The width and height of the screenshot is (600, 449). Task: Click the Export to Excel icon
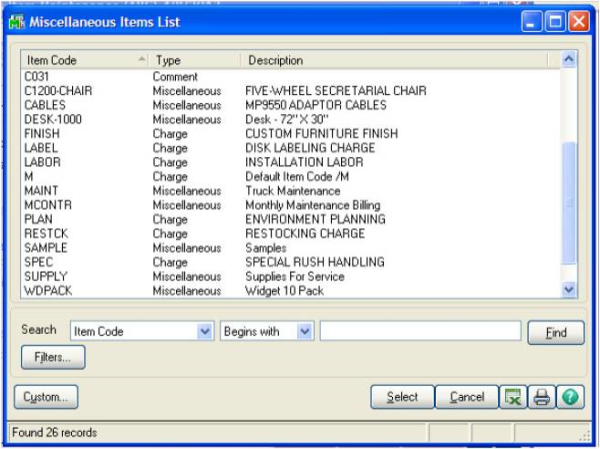coord(513,397)
